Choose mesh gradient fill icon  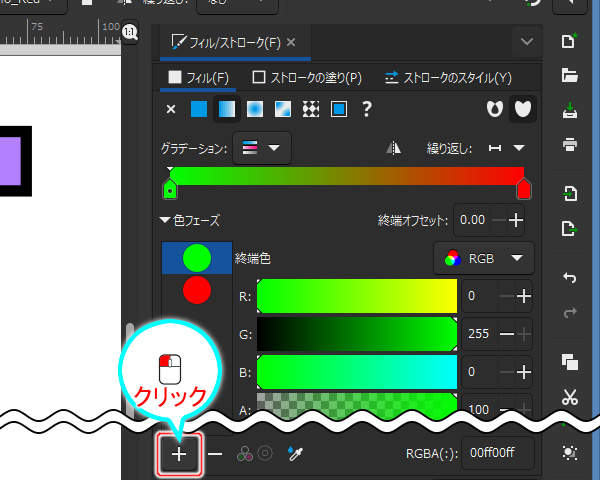[x=283, y=109]
